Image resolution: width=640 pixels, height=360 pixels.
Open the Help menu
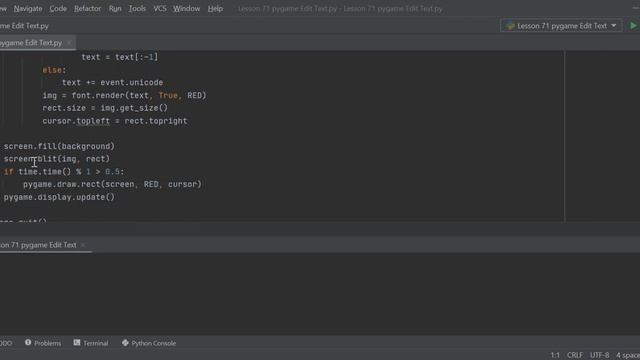215,9
